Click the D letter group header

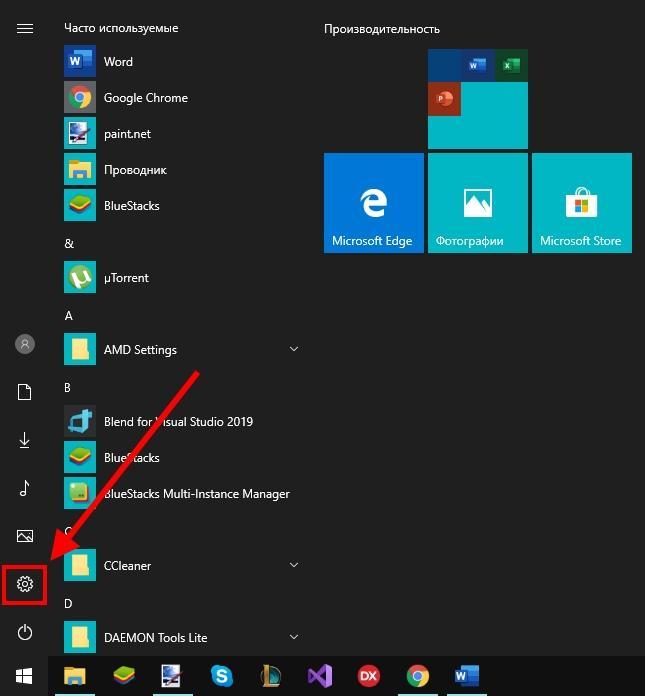coord(68,603)
